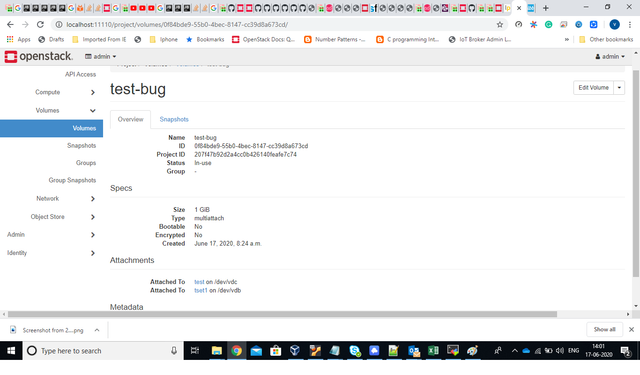The height and width of the screenshot is (375, 640).
Task: Close the downloads bar
Action: coord(631,329)
